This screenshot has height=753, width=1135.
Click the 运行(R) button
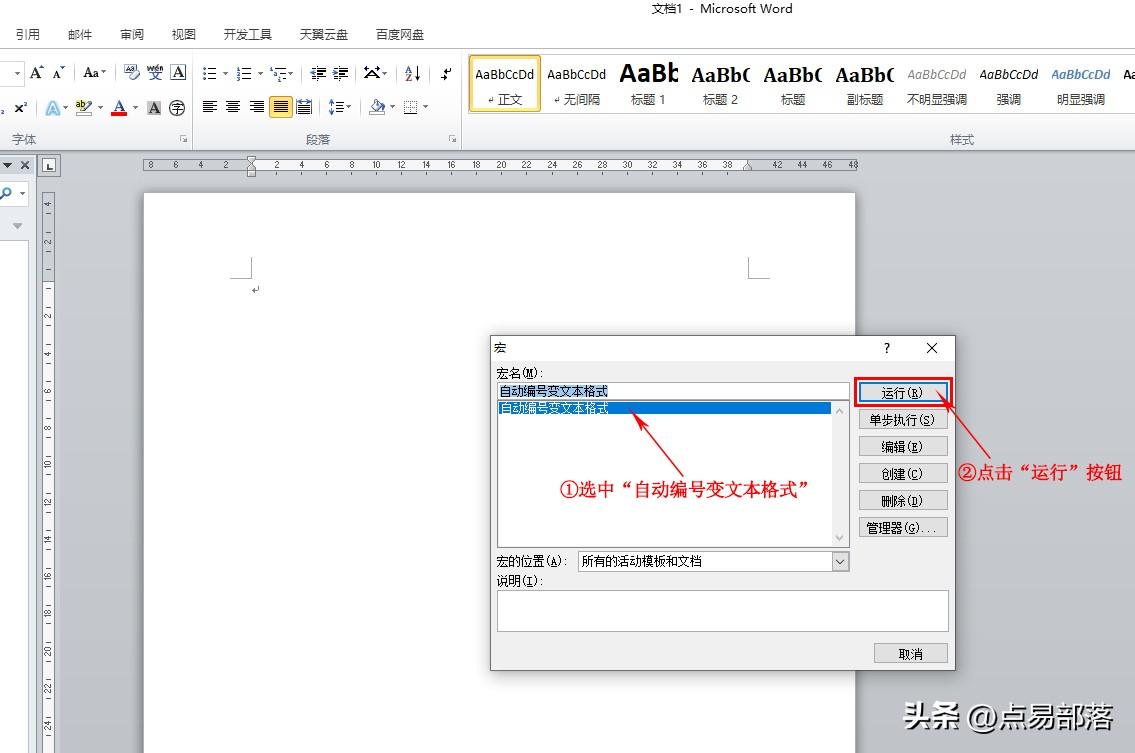(x=903, y=392)
